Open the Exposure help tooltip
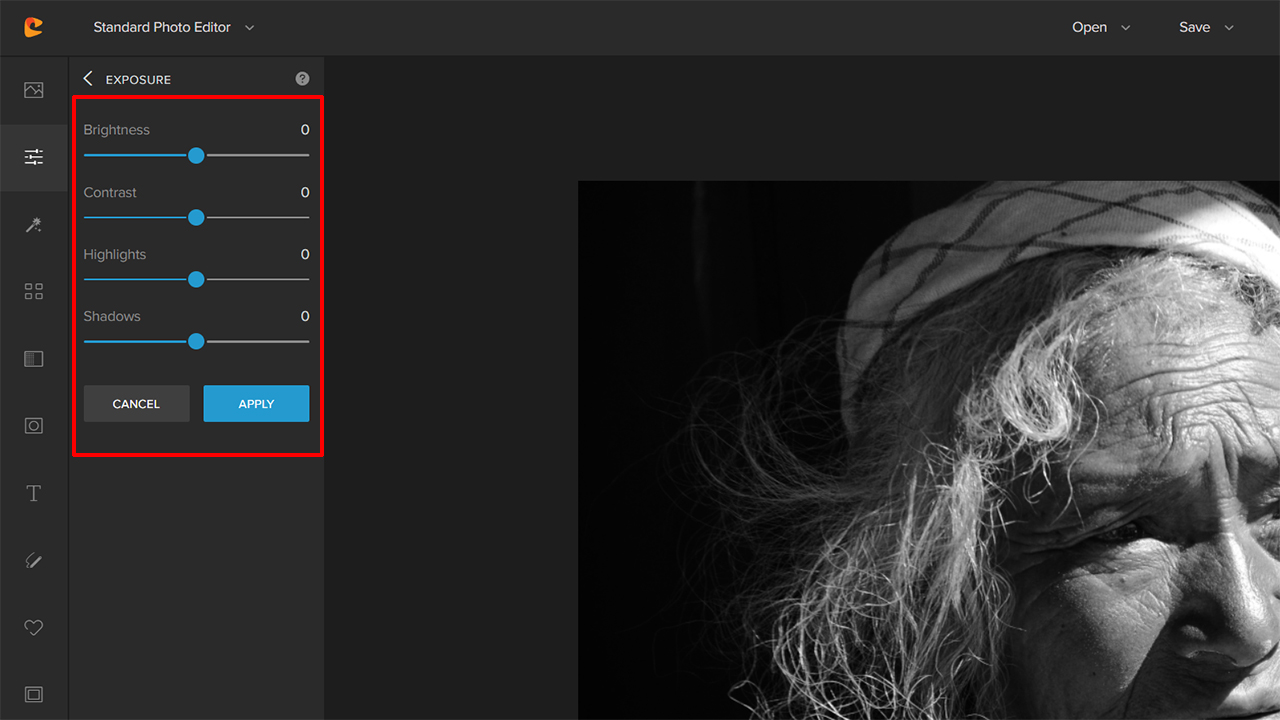The image size is (1280, 720). coord(302,78)
